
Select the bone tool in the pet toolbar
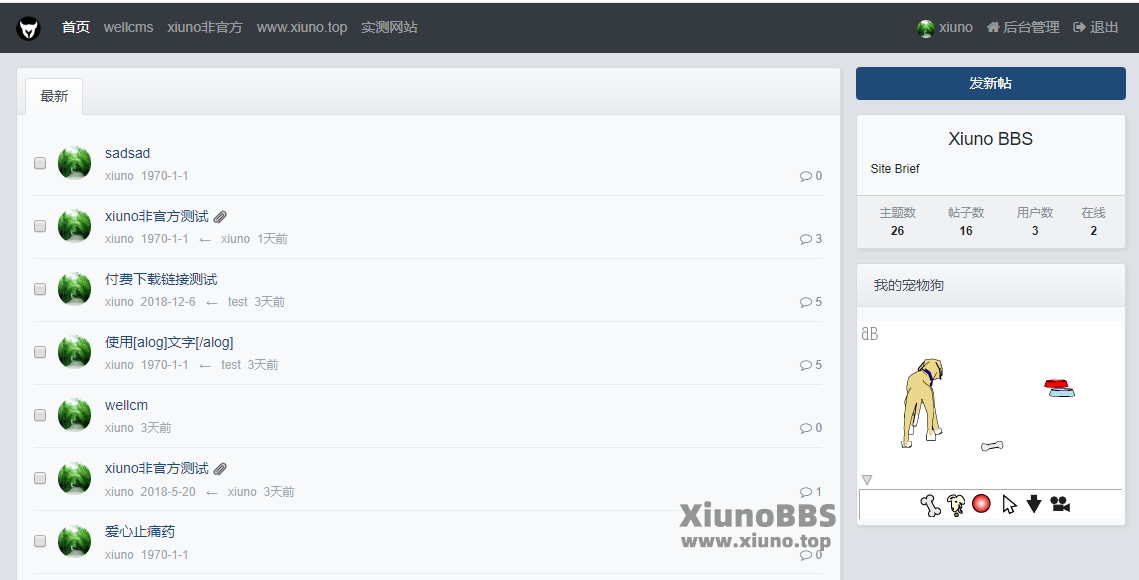point(931,505)
